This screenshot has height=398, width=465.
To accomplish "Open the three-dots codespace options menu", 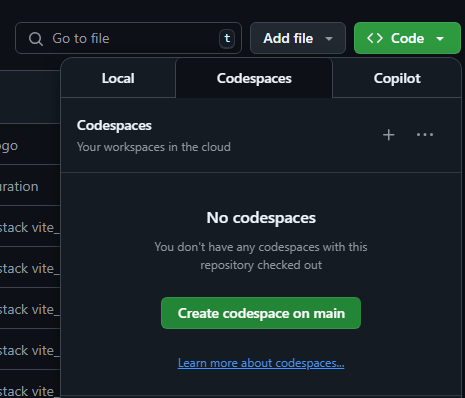I will point(425,135).
